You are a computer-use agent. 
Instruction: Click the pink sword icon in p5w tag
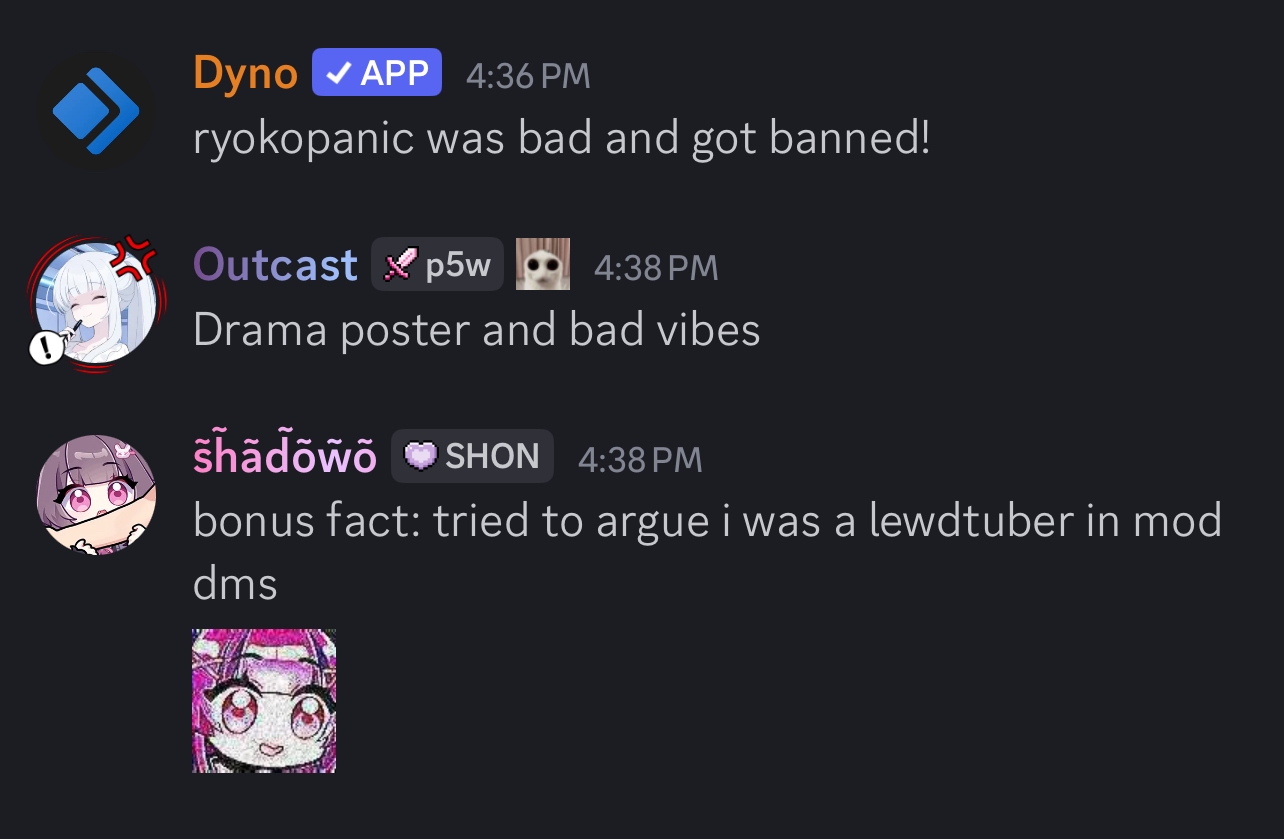tap(400, 265)
